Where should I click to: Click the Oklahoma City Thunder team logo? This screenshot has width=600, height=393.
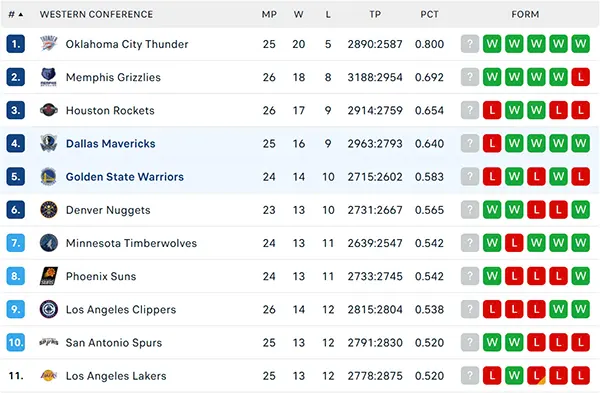(x=49, y=44)
